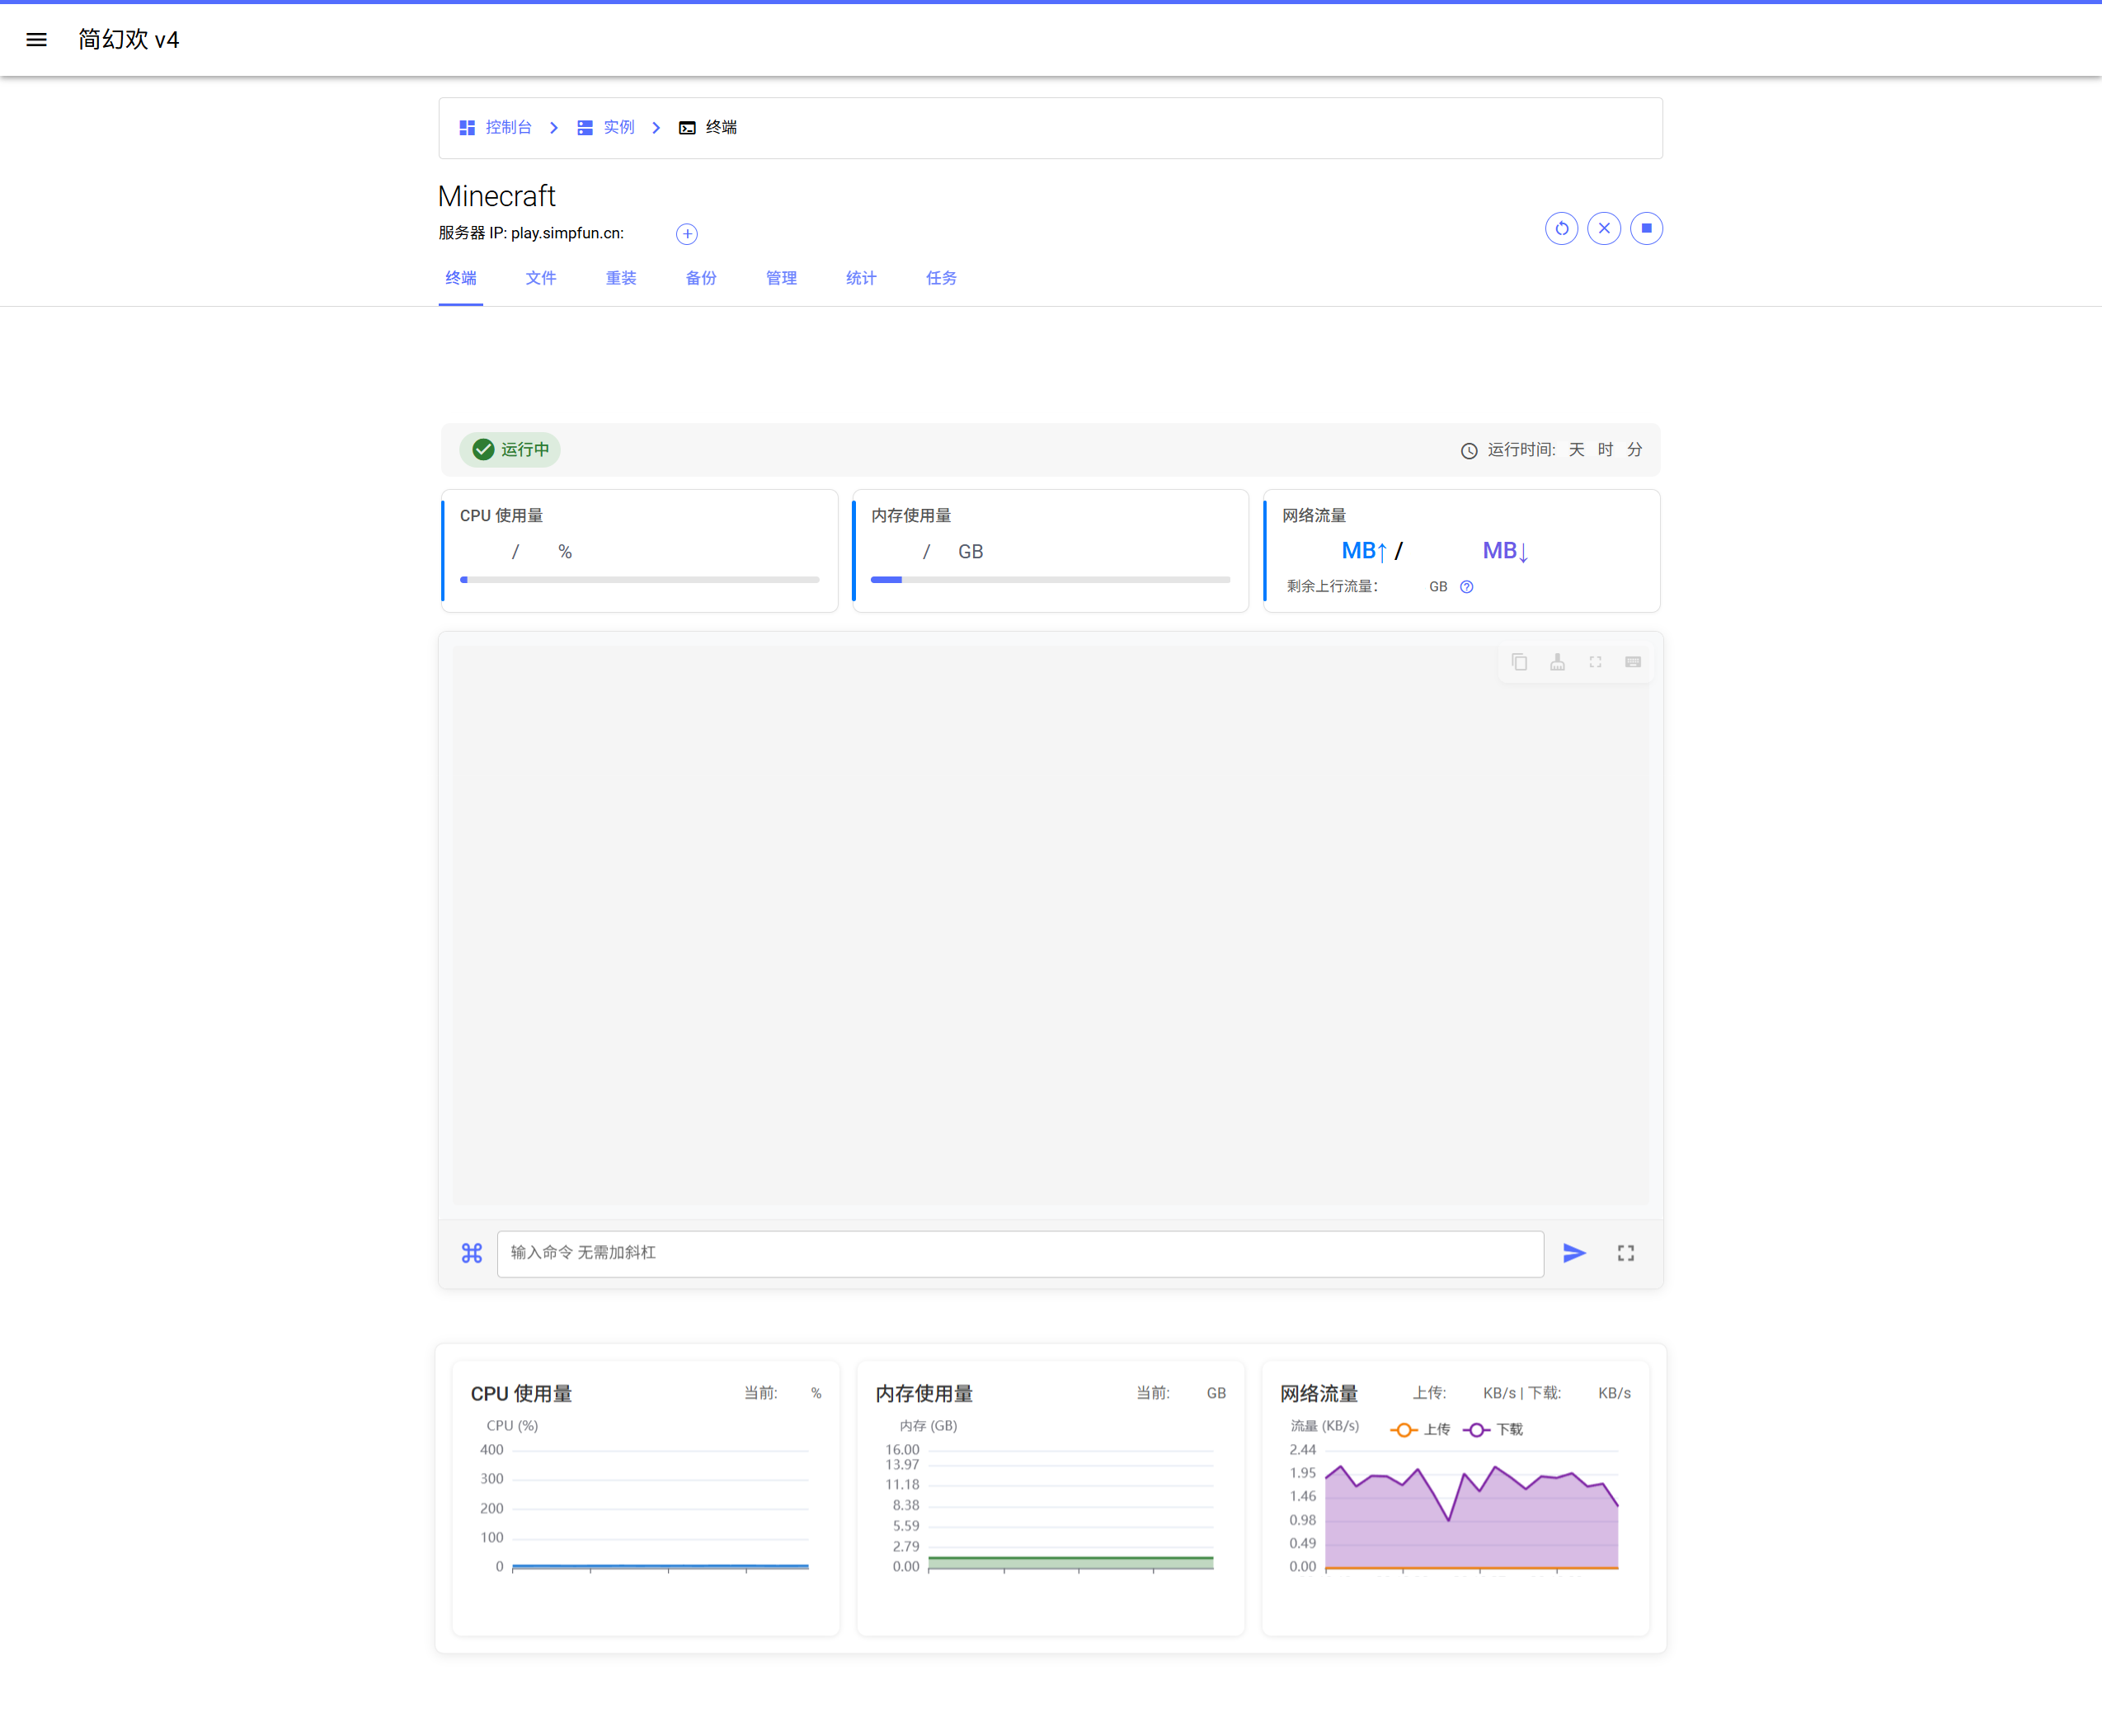The height and width of the screenshot is (1736, 2102).
Task: Click help icon next to remaining traffic
Action: tap(1466, 587)
